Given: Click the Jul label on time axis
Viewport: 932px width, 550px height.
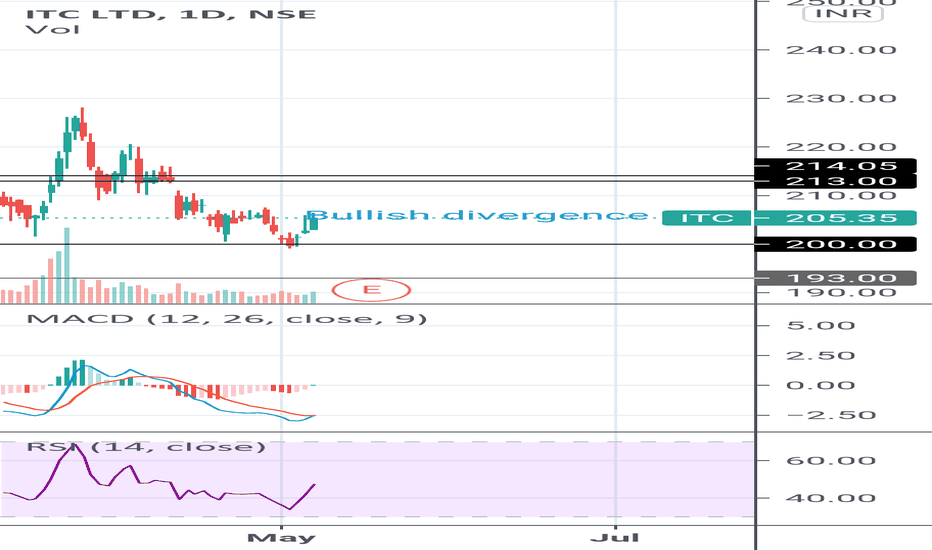Looking at the screenshot, I should coord(615,538).
